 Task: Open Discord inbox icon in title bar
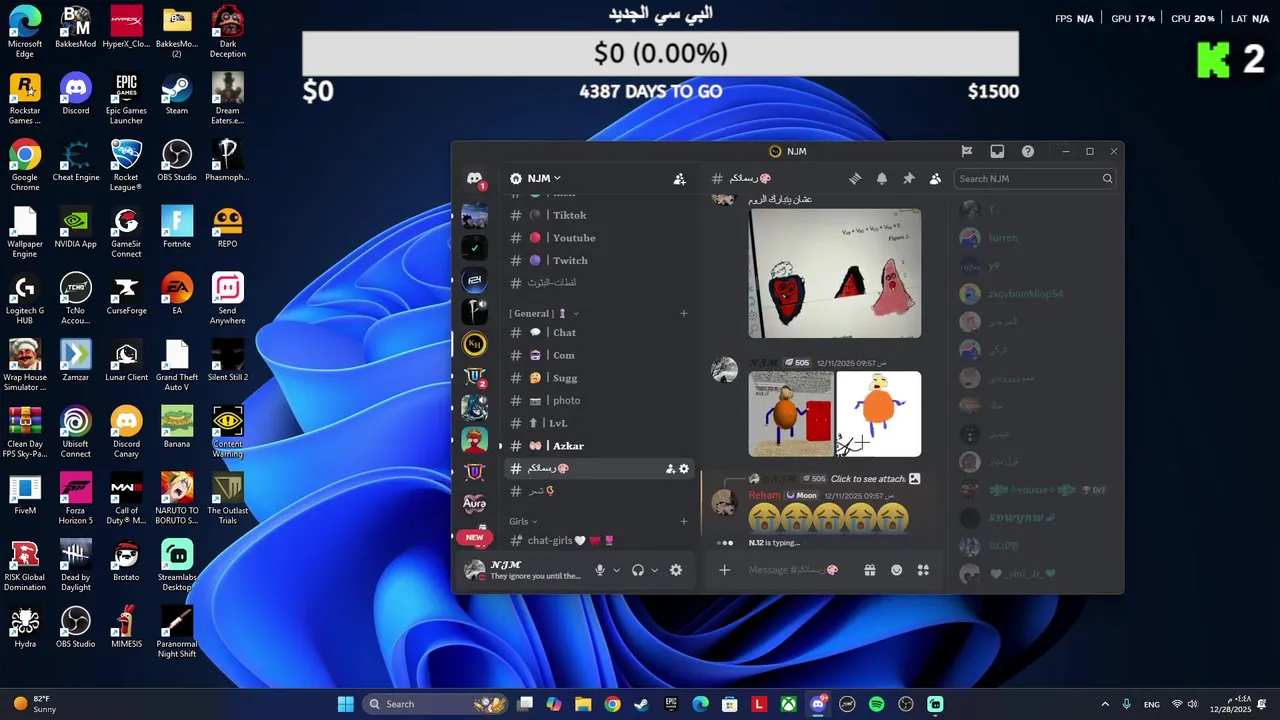point(997,152)
